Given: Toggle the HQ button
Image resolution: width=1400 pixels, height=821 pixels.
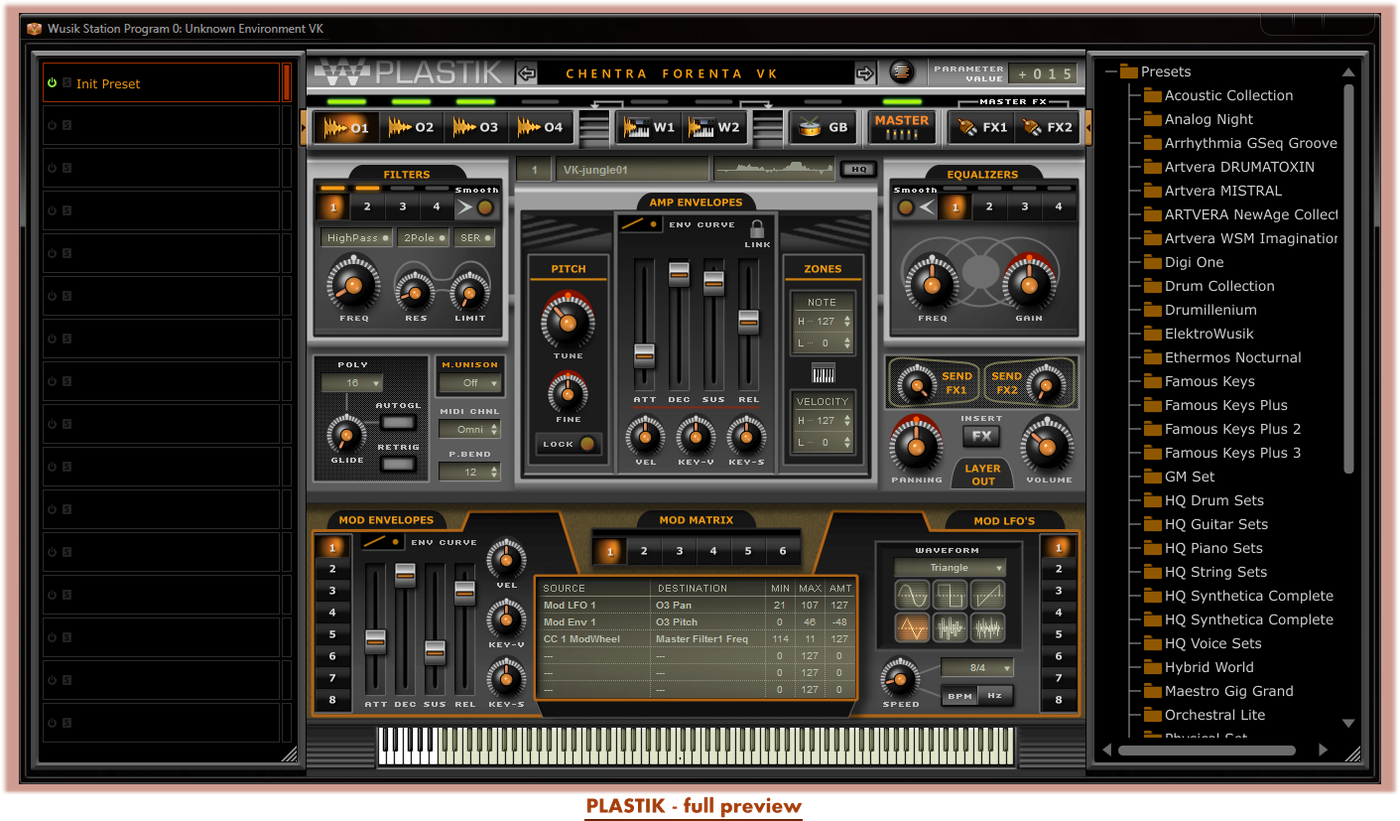Looking at the screenshot, I should tap(858, 170).
